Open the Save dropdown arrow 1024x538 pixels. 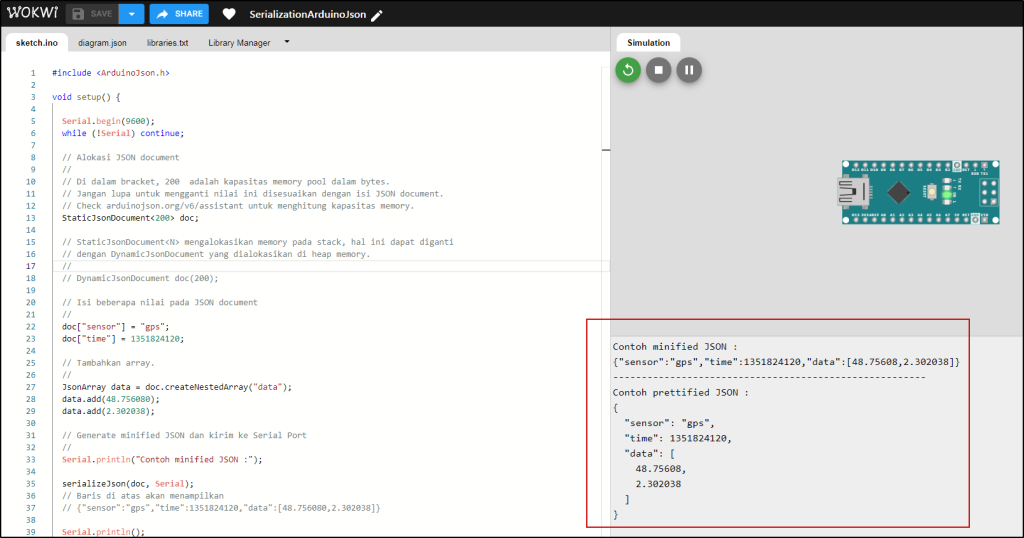coord(131,14)
